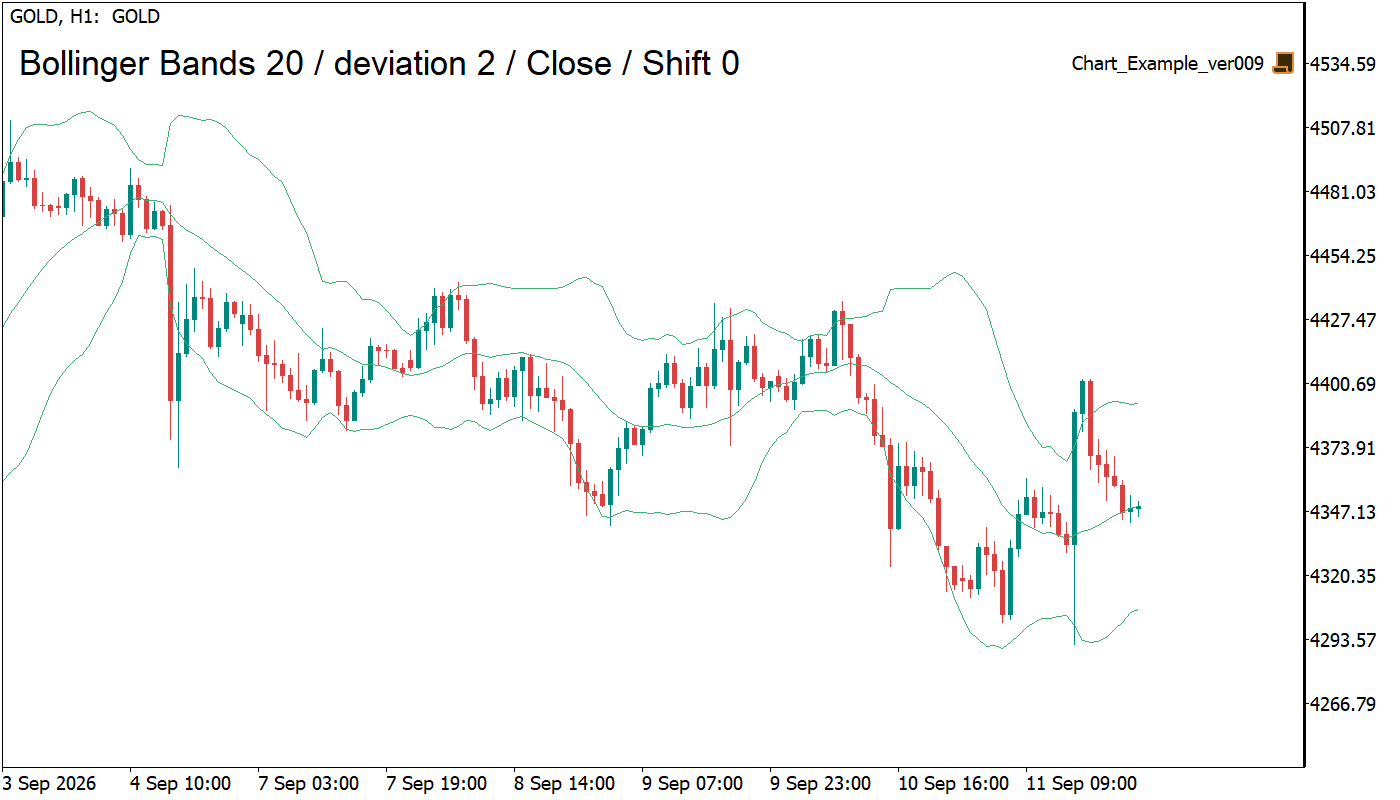Click the 4534.59 price level on the scale
The height and width of the screenshot is (800, 1400).
[x=1343, y=64]
